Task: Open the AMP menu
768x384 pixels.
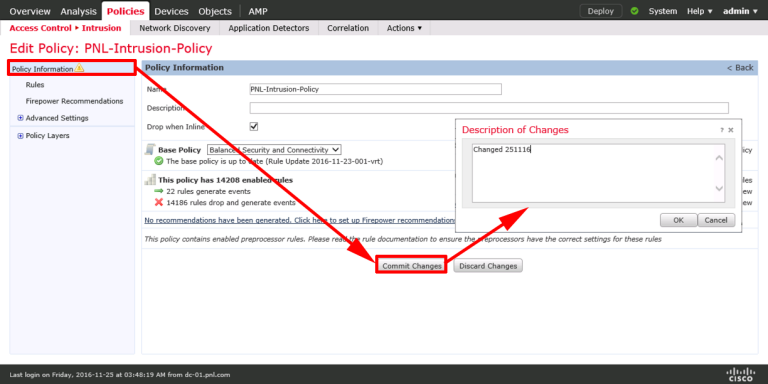Action: [258, 11]
